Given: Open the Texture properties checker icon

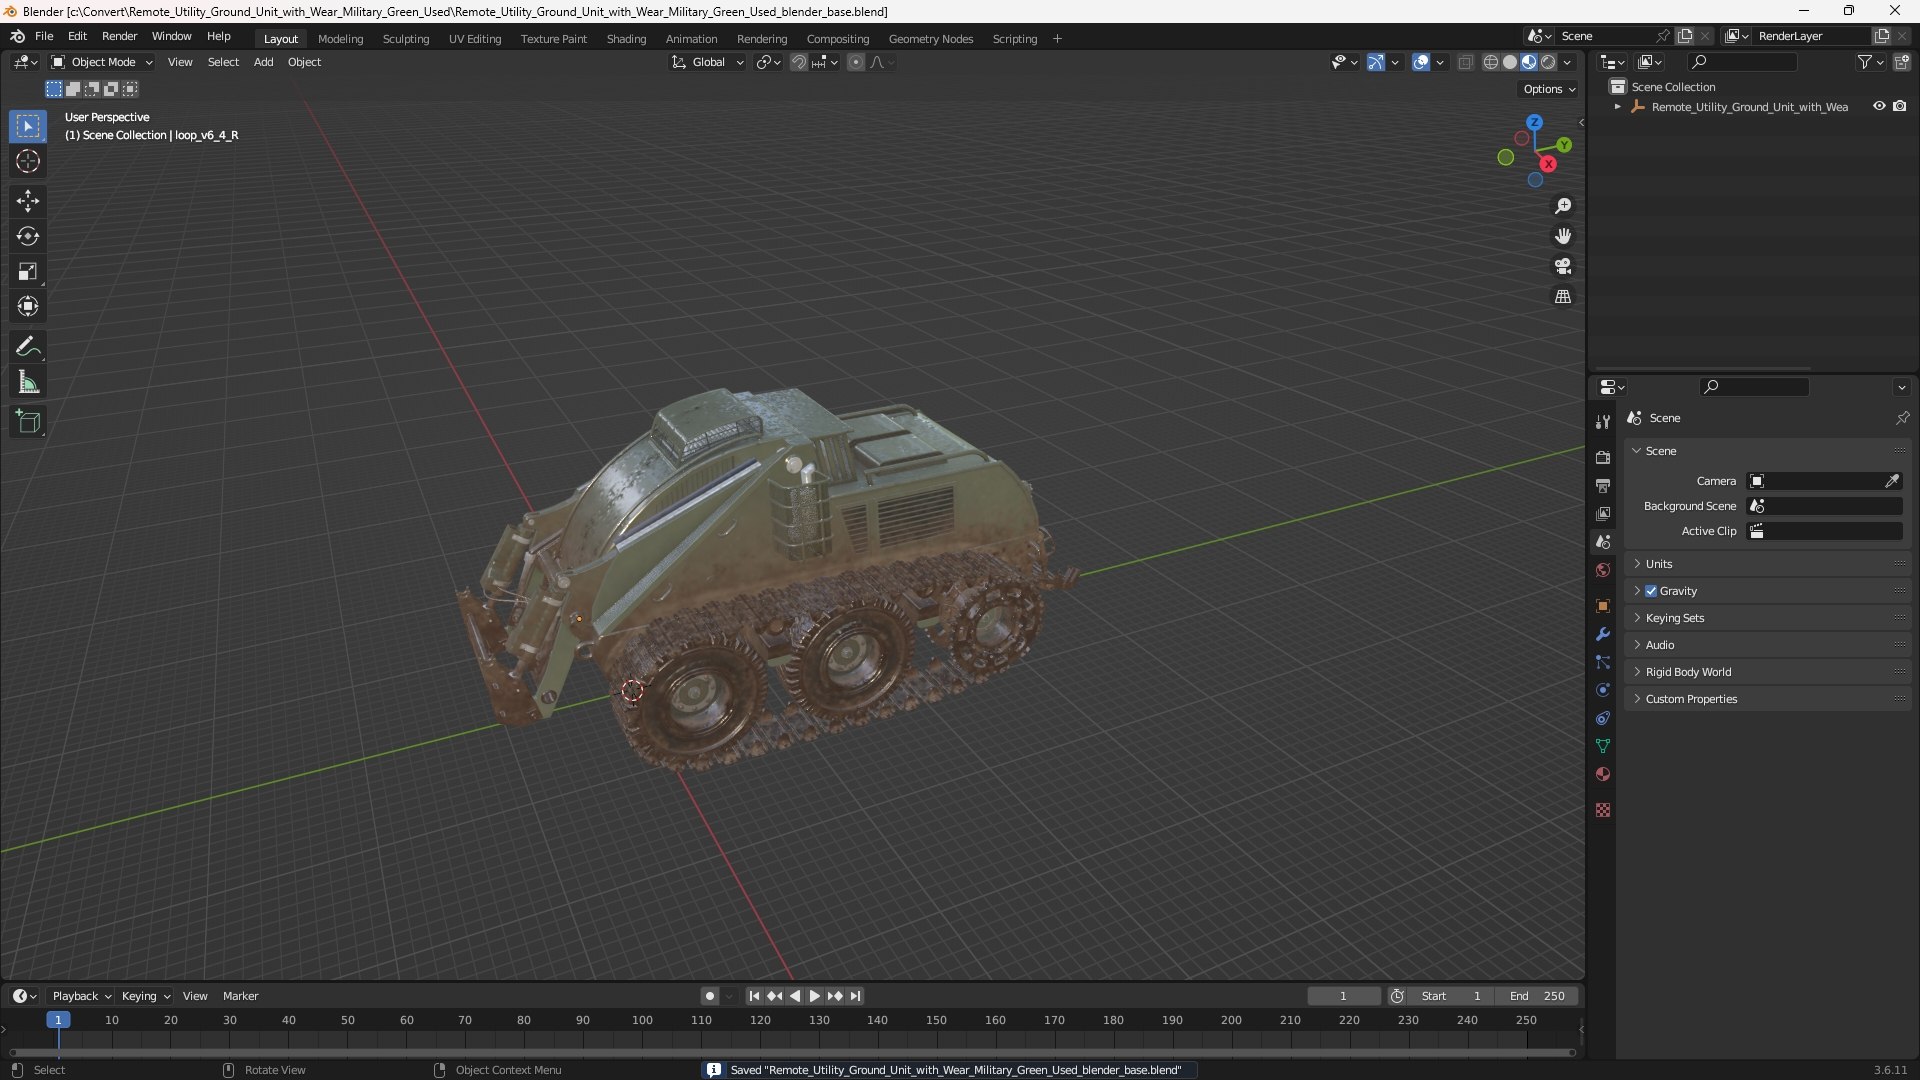Looking at the screenshot, I should coord(1603,810).
